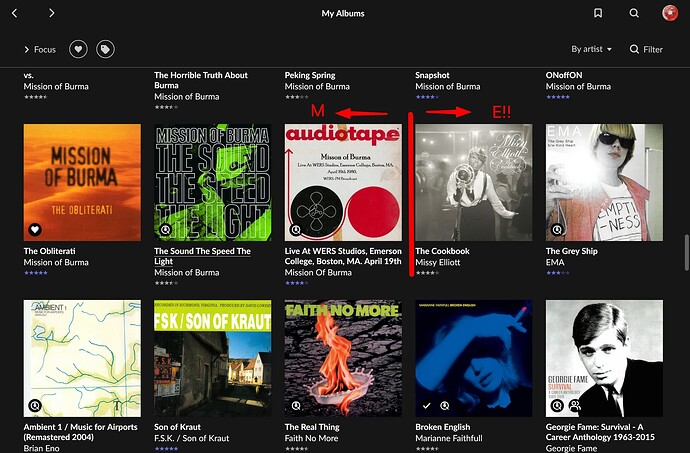Screen dimensions: 690x453
Task: Open F.S.K. / Son of Kraut artist link
Action: [x=191, y=438]
